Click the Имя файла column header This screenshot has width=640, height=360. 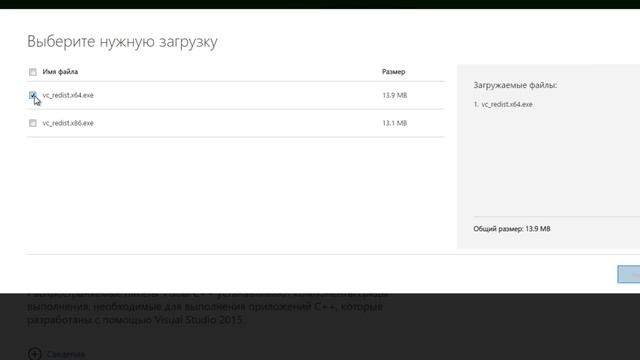(x=60, y=72)
